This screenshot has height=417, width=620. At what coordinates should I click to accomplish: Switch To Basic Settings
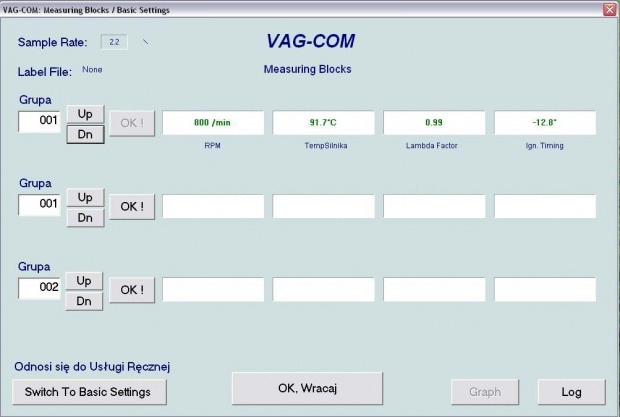click(x=89, y=392)
